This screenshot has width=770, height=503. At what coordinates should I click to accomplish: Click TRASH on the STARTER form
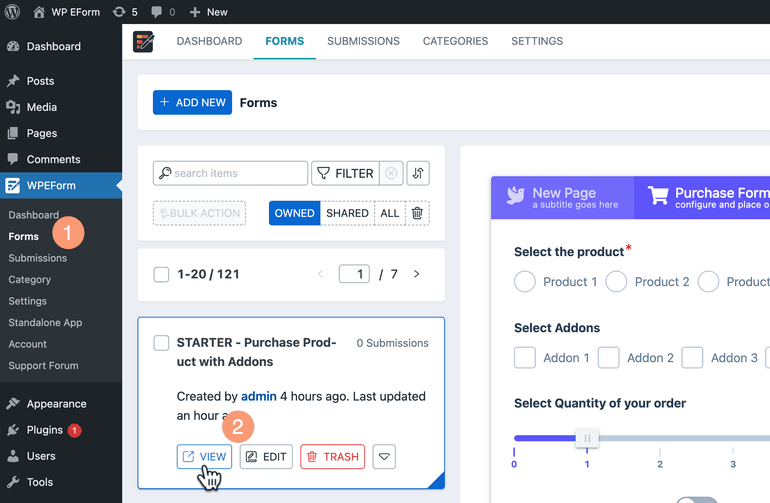332,457
